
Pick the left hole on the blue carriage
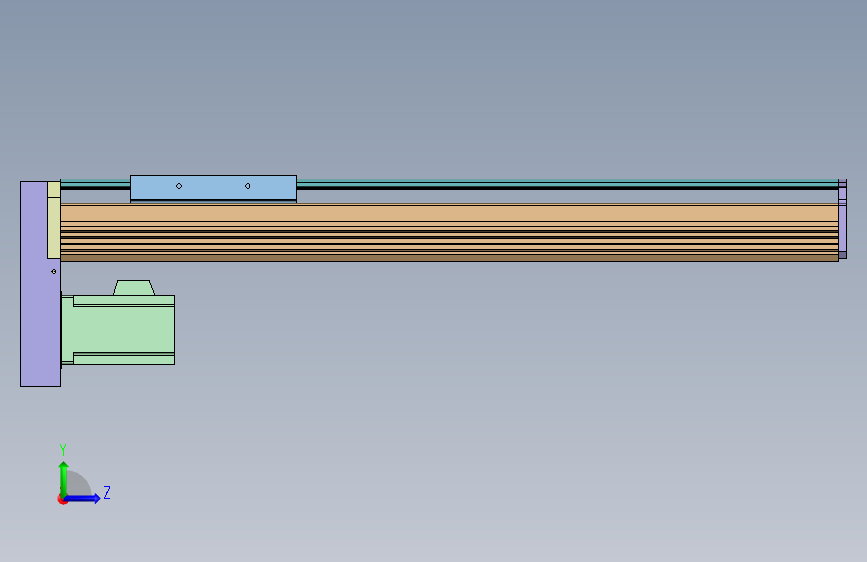pos(179,186)
